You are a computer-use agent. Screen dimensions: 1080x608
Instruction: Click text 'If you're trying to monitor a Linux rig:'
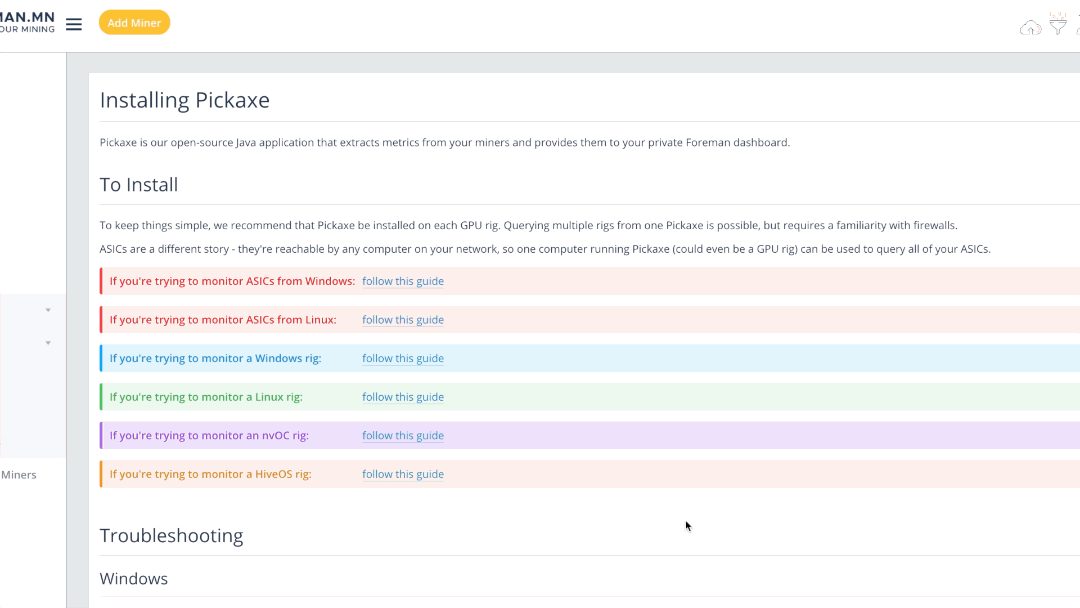point(206,397)
